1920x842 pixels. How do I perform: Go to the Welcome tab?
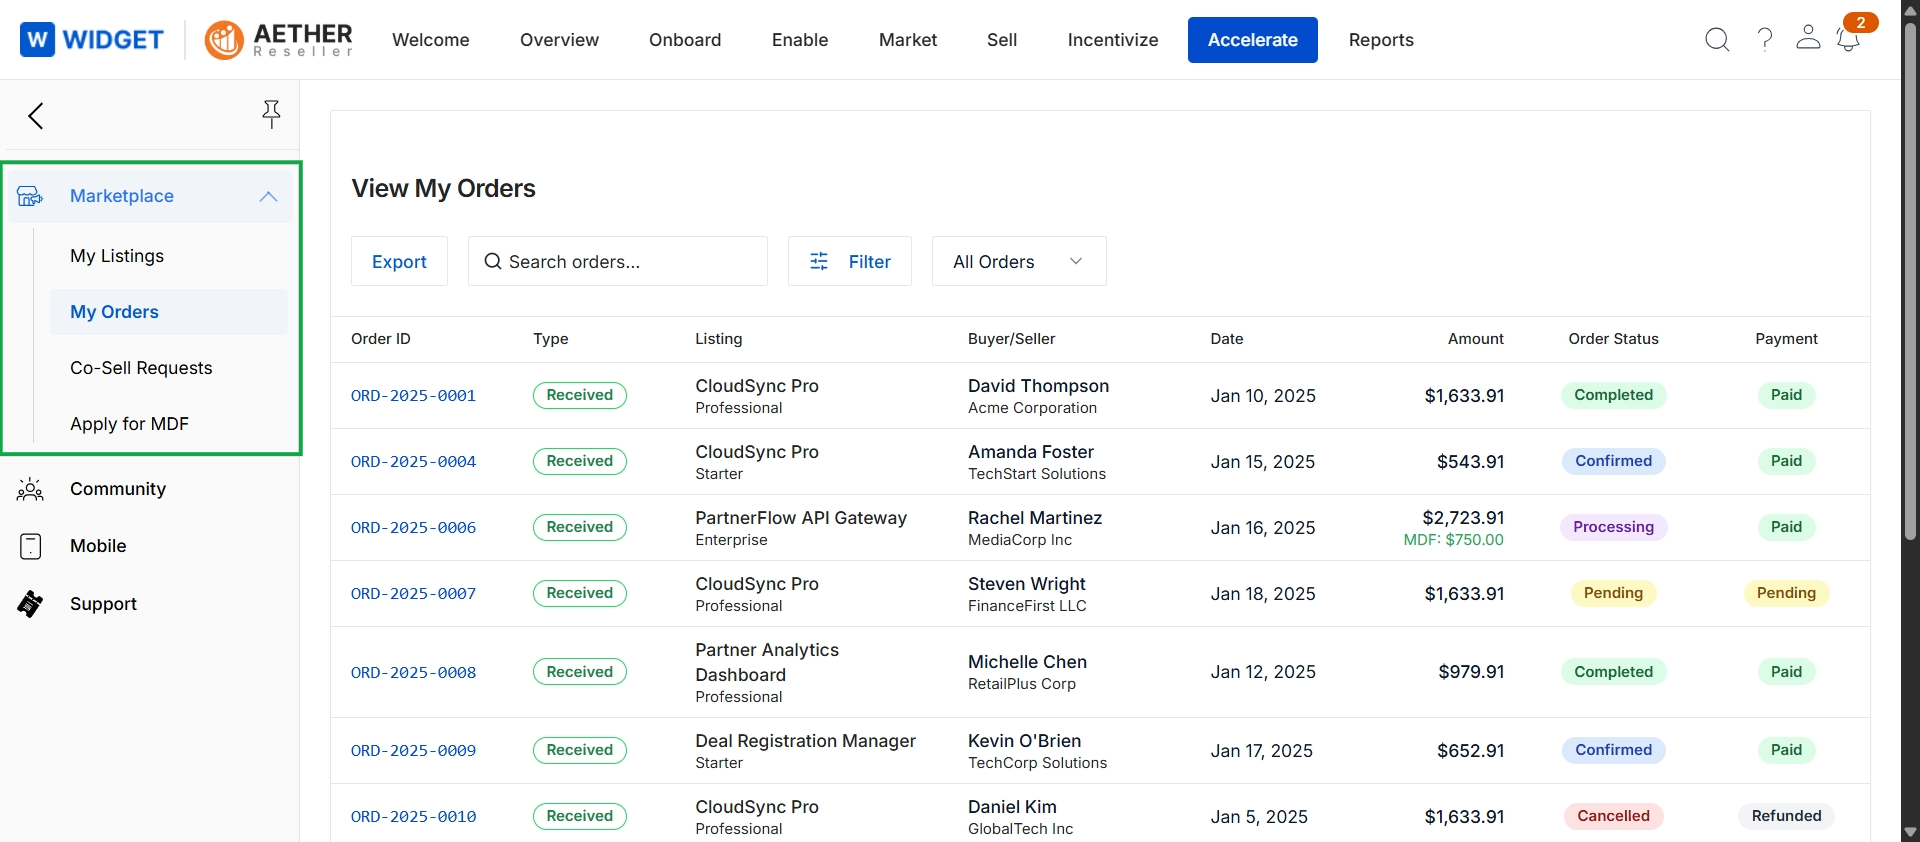431,40
